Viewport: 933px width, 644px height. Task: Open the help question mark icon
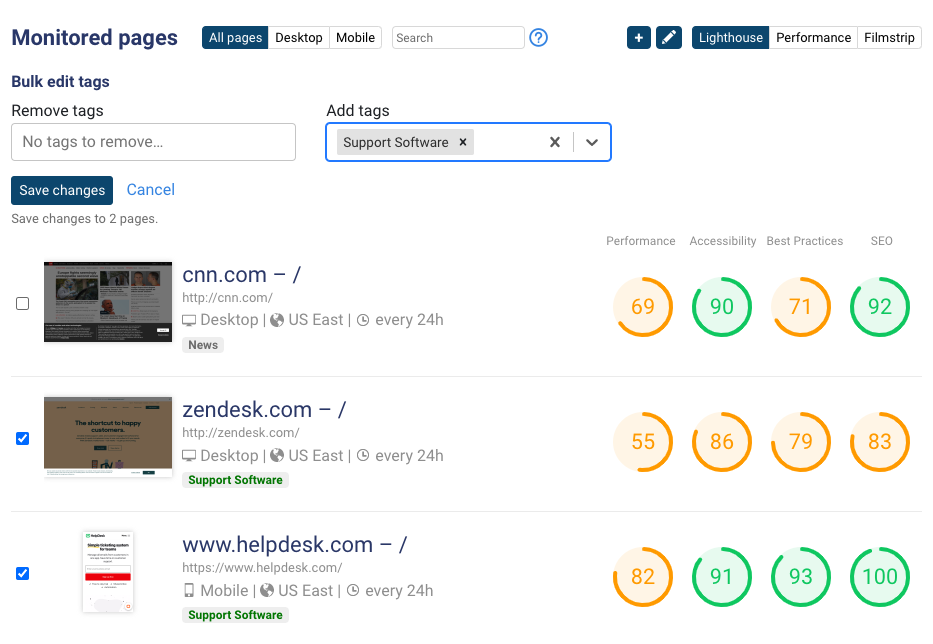[538, 37]
